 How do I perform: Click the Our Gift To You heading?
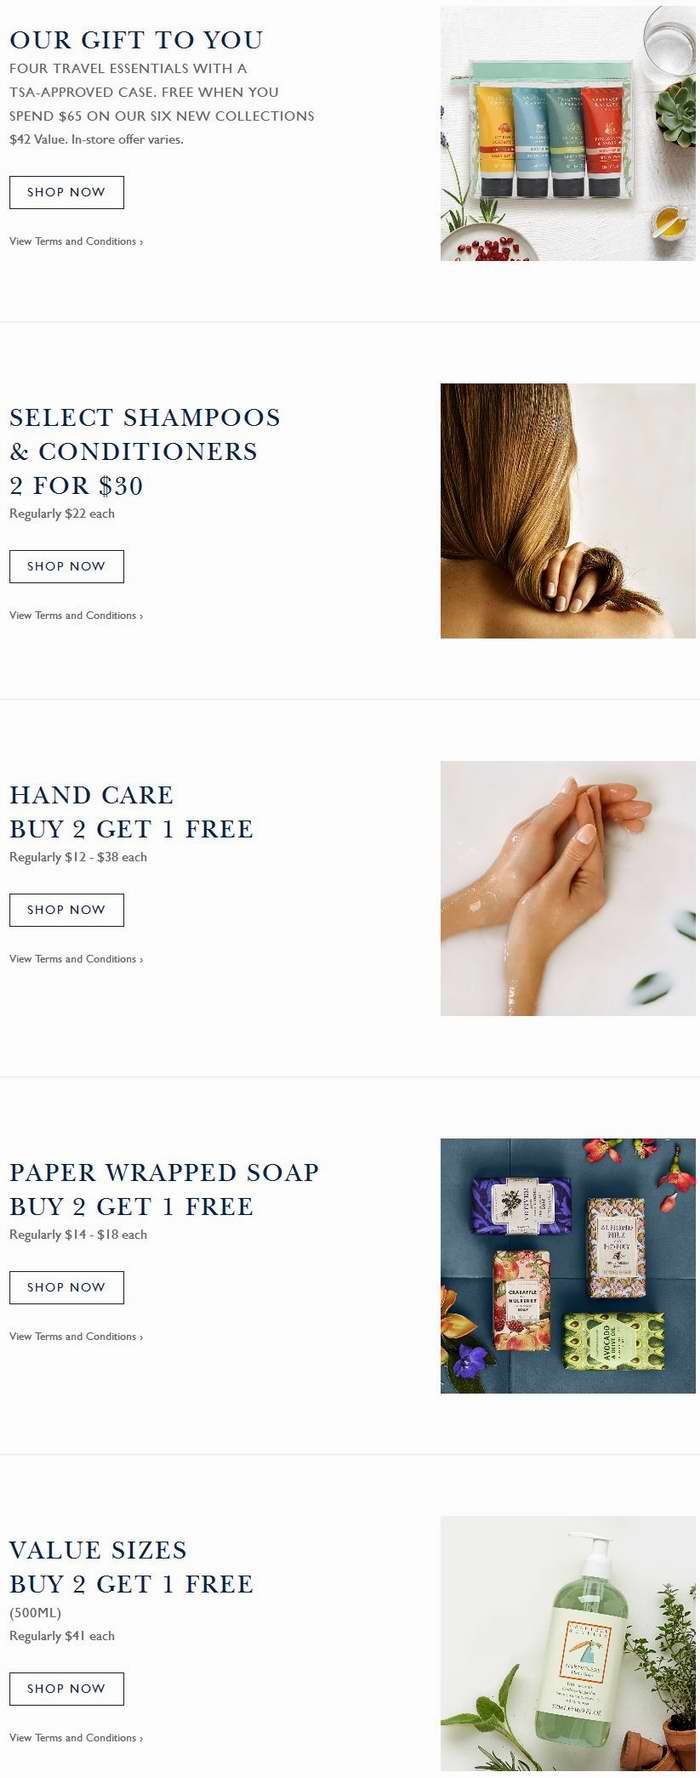coord(136,40)
